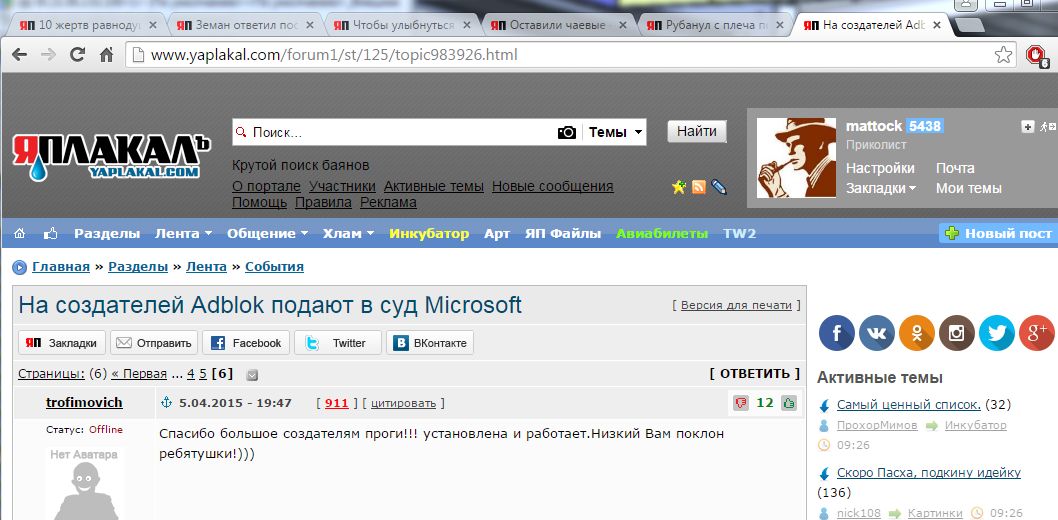Click the thumbs-up icon in the navbar
Screen dimensions: 1058x520
pyautogui.click(x=50, y=233)
